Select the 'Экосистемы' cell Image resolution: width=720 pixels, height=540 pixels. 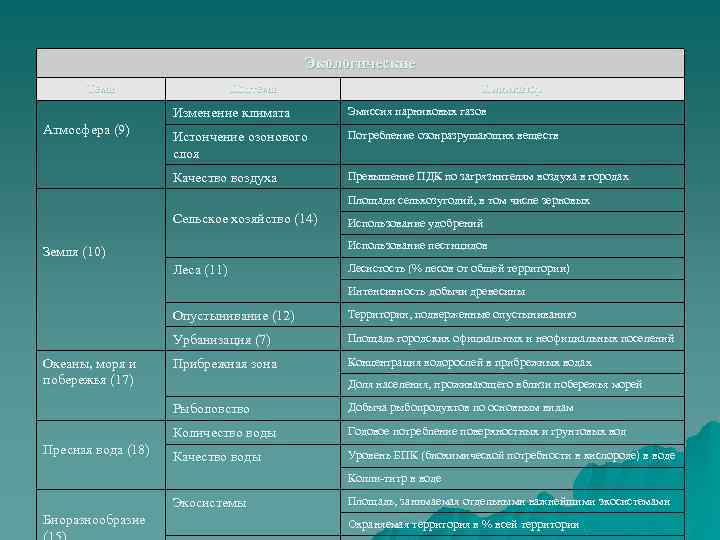253,512
